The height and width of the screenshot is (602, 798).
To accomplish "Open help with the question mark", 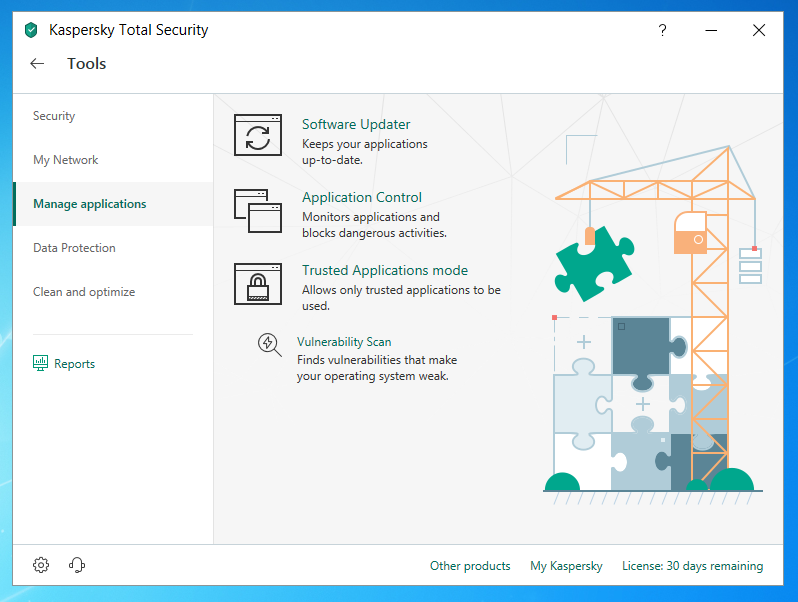I will pyautogui.click(x=662, y=30).
